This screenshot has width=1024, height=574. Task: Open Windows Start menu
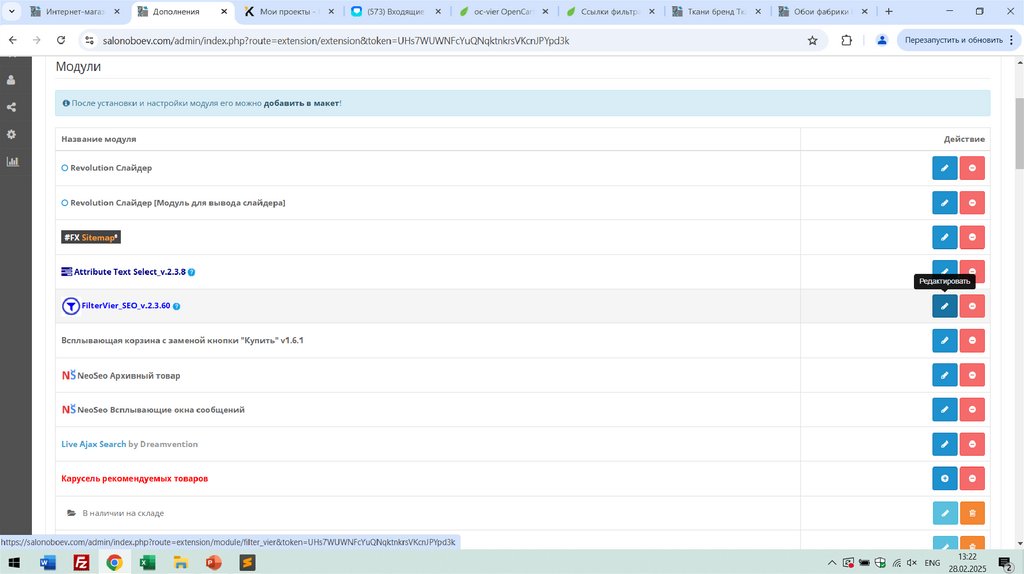pos(14,562)
